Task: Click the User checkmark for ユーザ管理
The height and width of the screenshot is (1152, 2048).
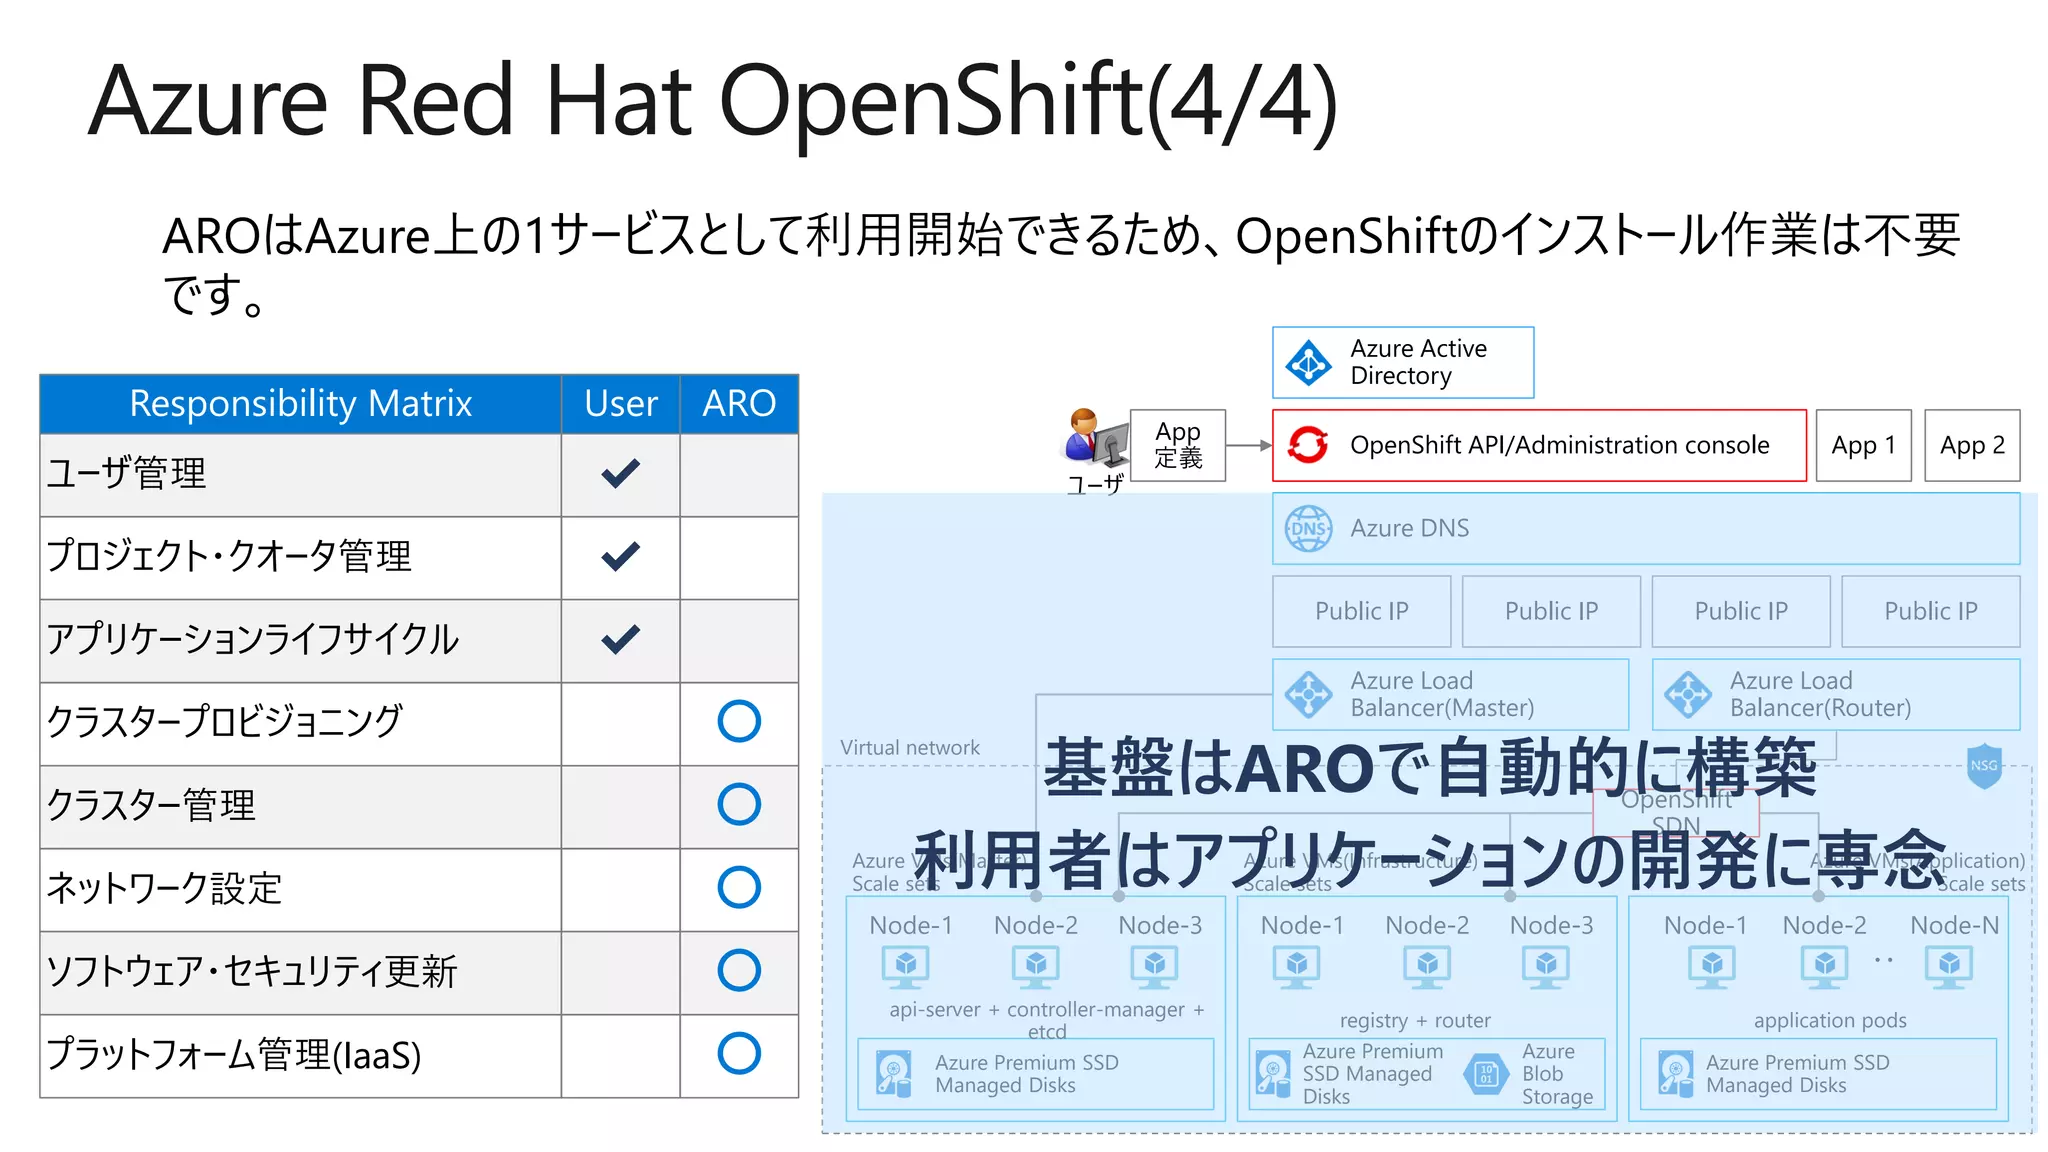Action: (x=621, y=473)
